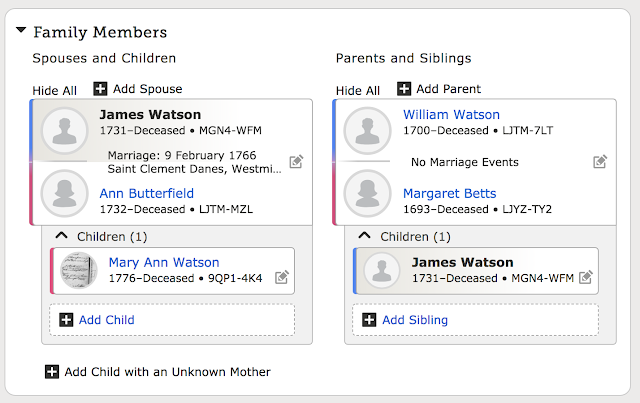
Task: Open Ann Butterfield's profile
Action: click(147, 193)
